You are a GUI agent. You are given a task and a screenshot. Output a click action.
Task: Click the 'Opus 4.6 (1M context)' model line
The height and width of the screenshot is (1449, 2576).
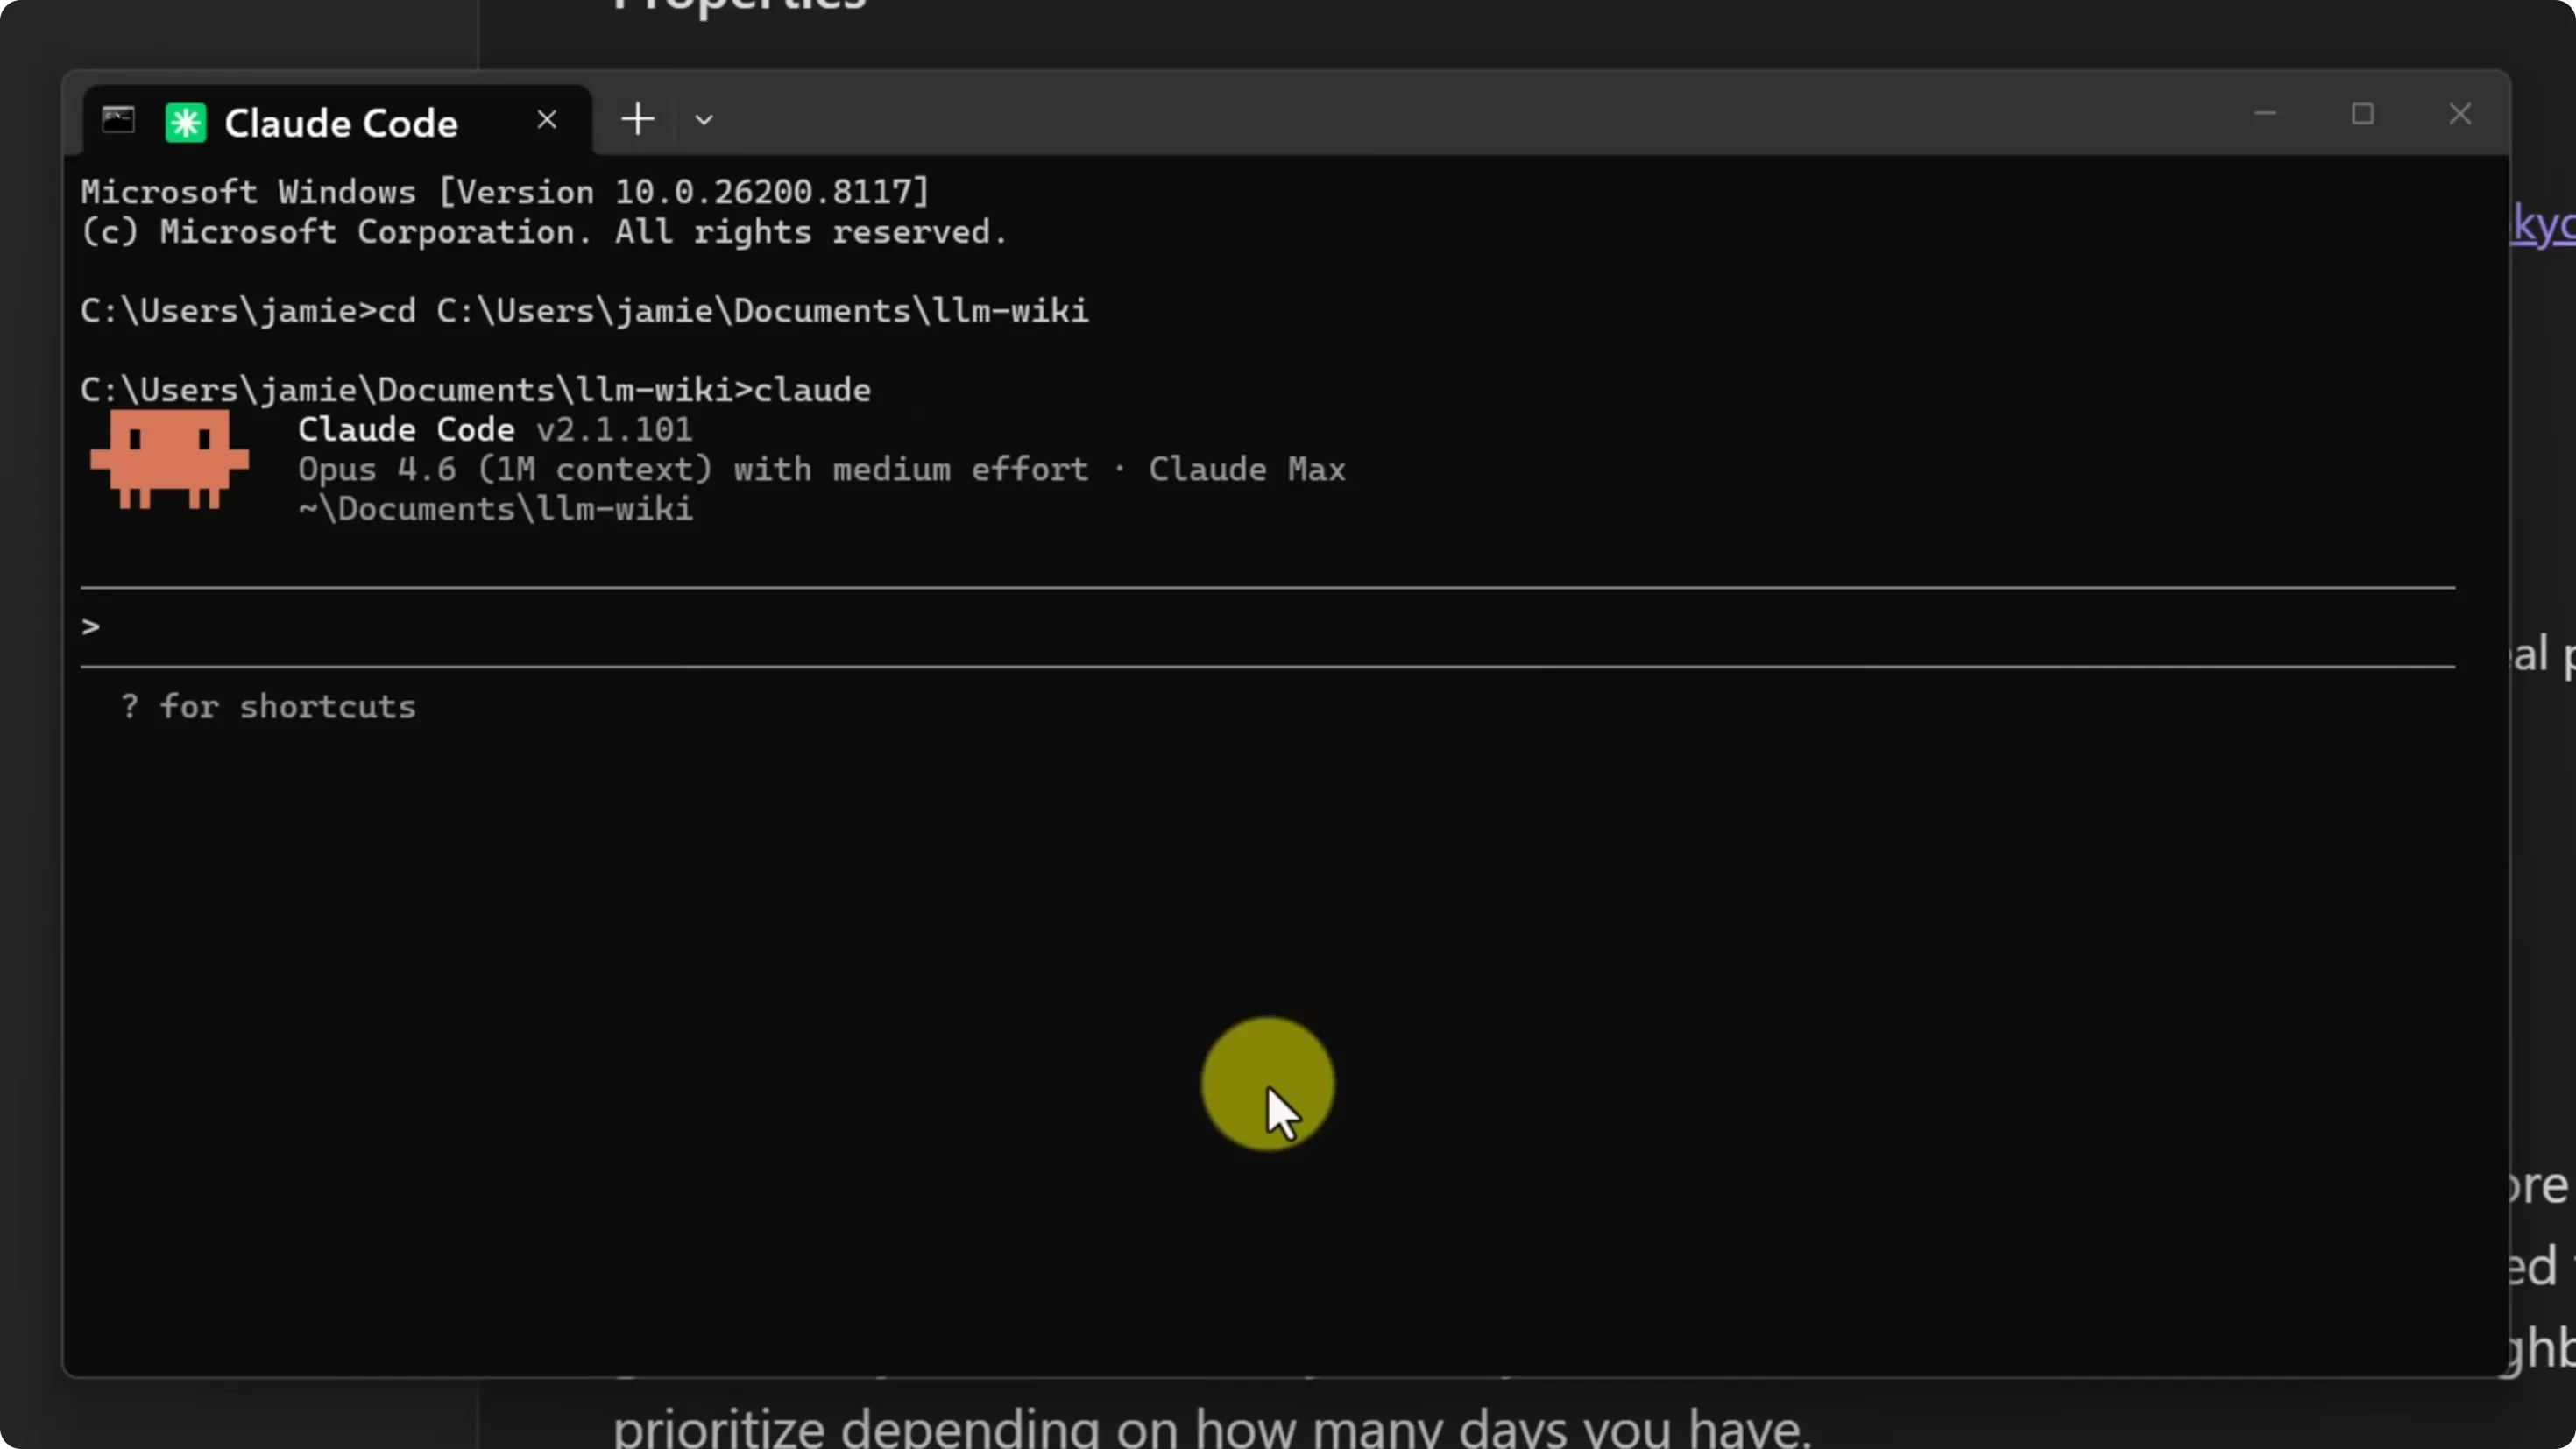(x=822, y=469)
